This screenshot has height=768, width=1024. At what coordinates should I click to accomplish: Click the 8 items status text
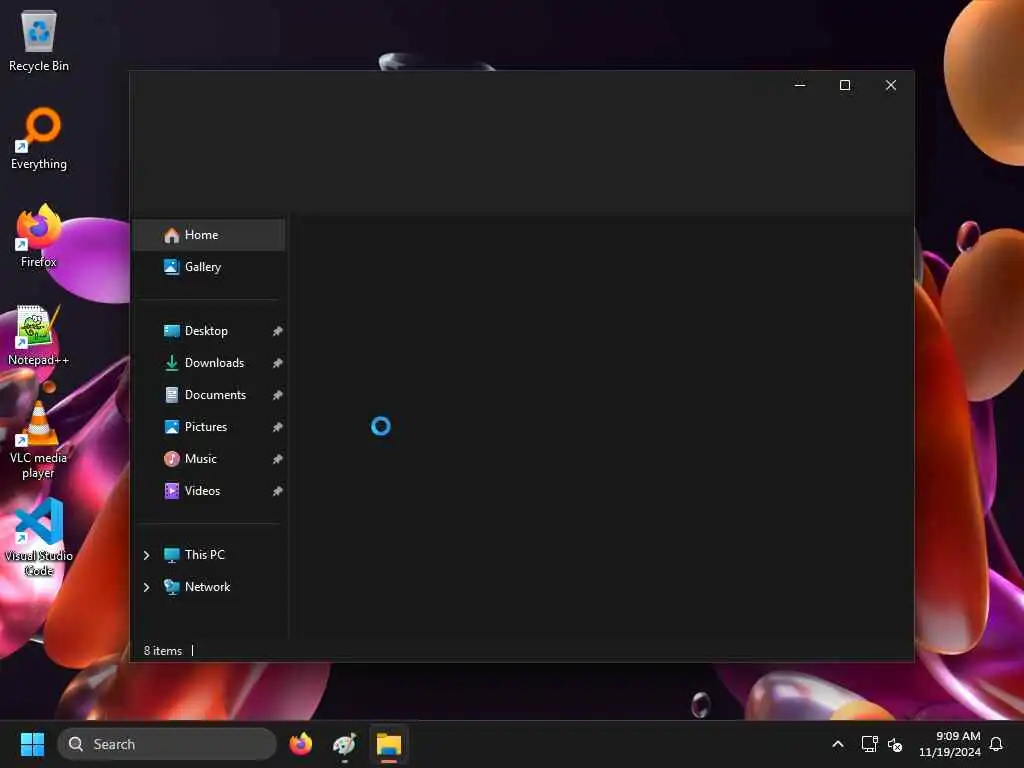click(x=163, y=650)
